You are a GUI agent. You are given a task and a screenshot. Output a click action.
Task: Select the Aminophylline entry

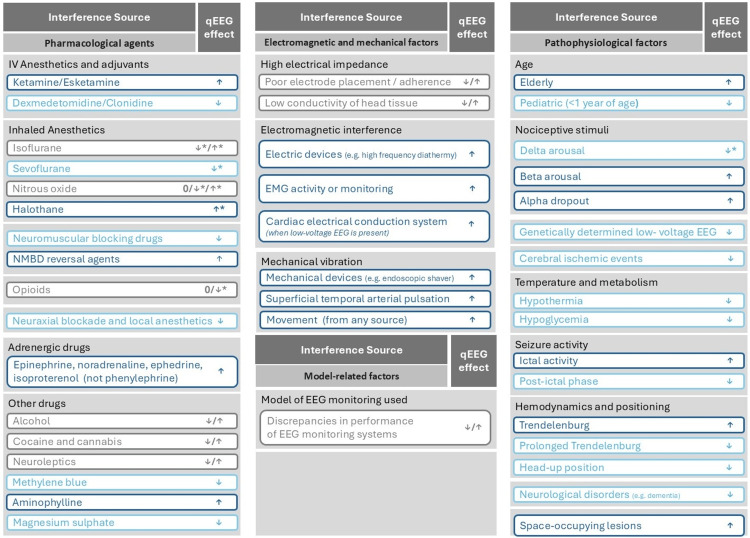pyautogui.click(x=122, y=502)
